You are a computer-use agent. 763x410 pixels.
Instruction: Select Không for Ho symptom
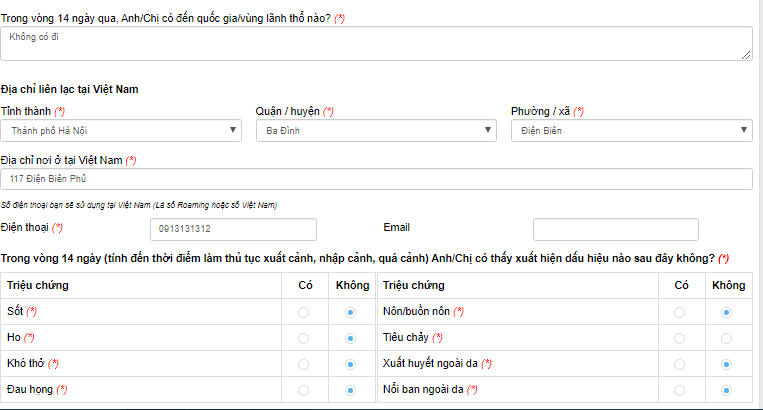tap(350, 339)
